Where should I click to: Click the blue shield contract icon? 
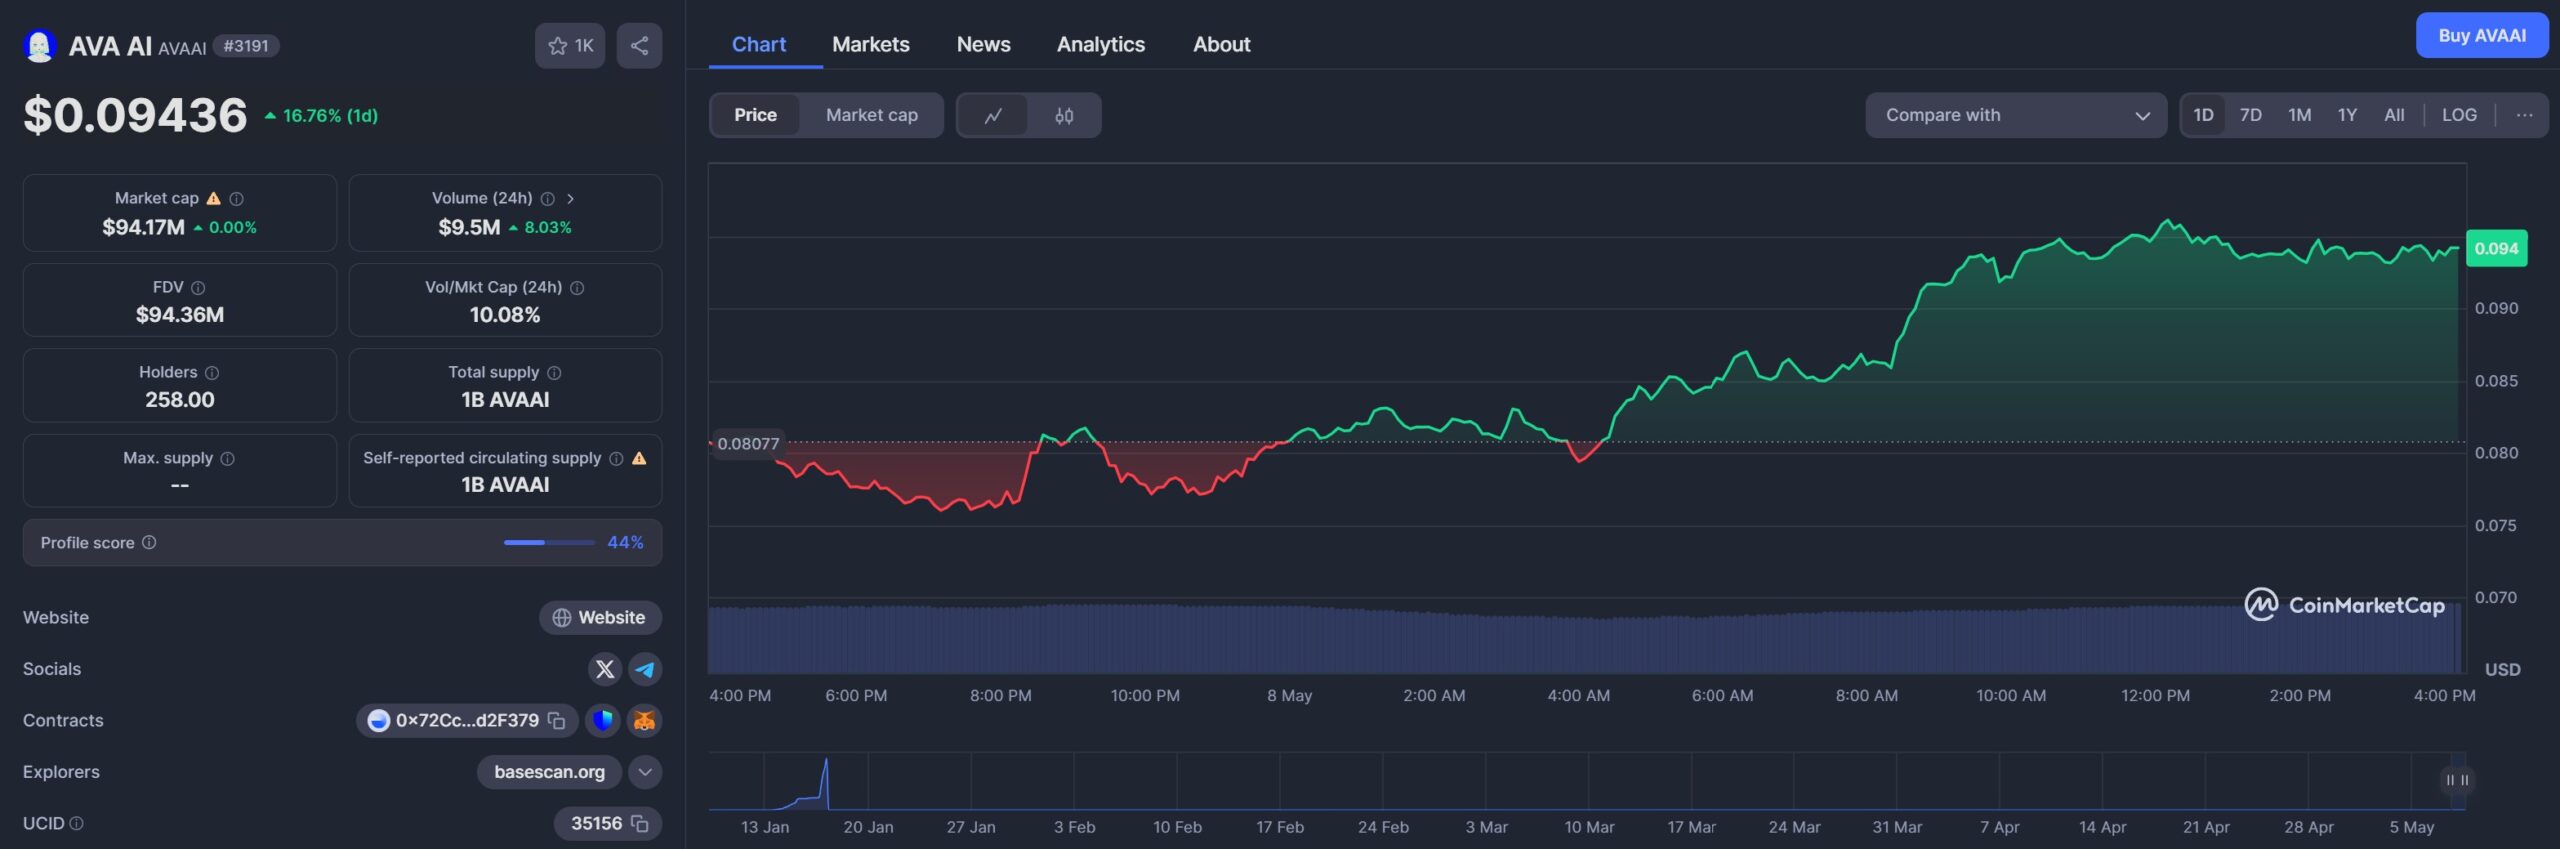click(602, 720)
